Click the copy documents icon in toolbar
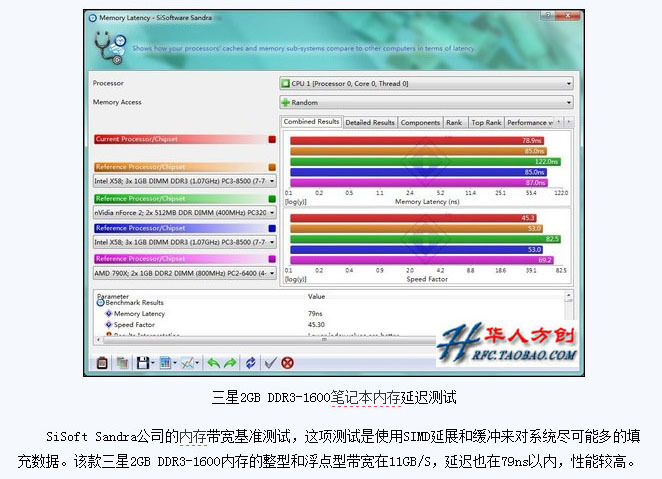662x479 pixels. click(122, 363)
